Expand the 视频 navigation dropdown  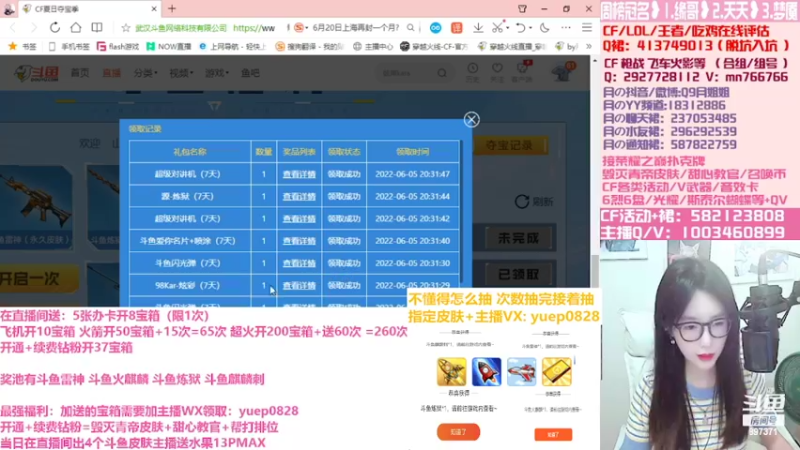181,73
